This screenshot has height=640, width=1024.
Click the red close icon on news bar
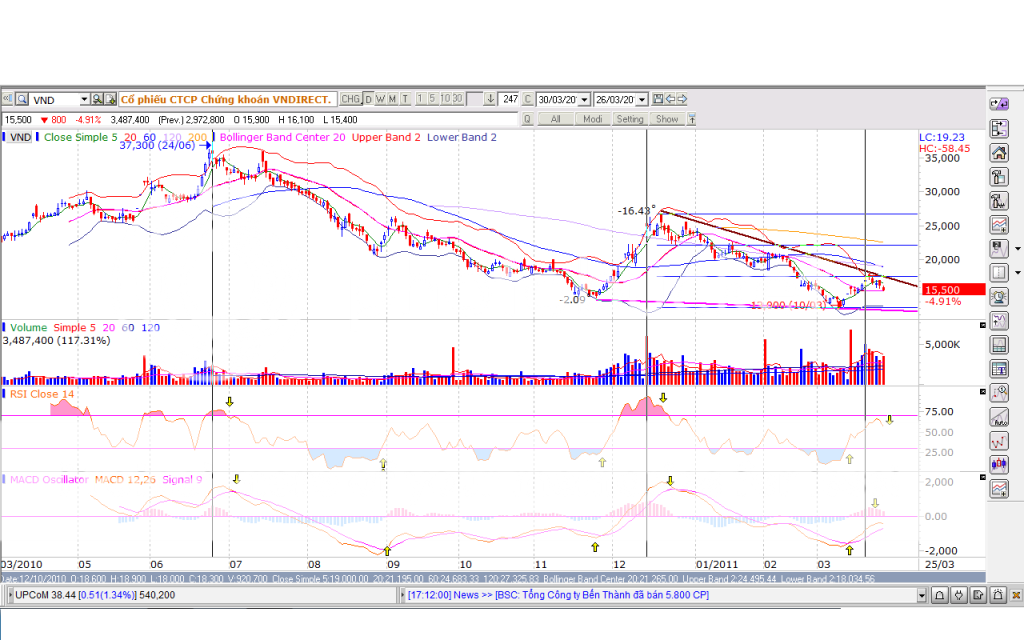pyautogui.click(x=1015, y=596)
